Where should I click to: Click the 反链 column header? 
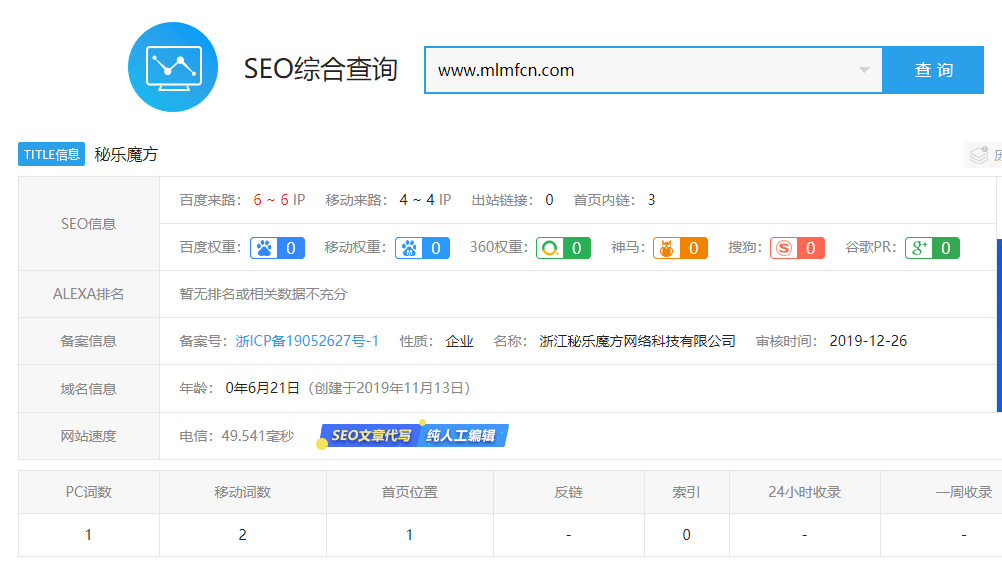568,492
